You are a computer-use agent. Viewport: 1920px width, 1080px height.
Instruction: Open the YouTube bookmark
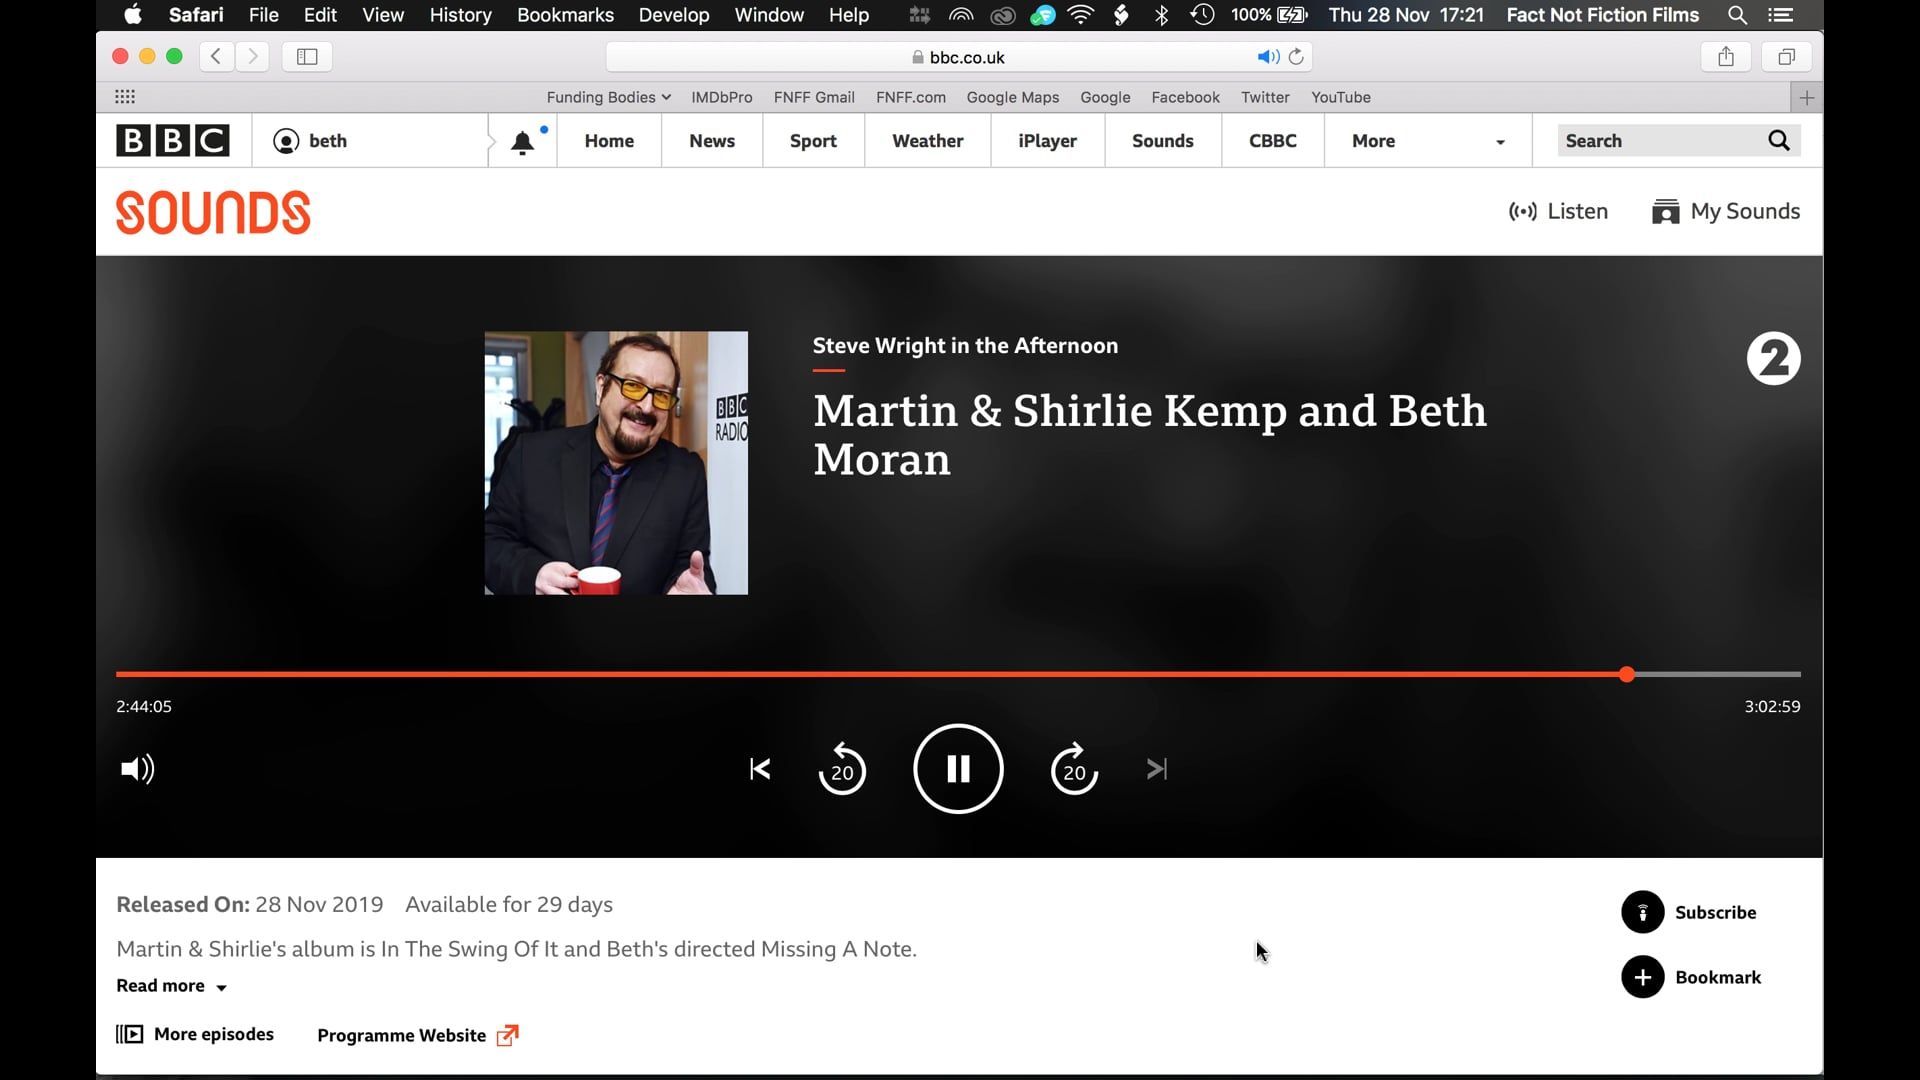pyautogui.click(x=1341, y=97)
